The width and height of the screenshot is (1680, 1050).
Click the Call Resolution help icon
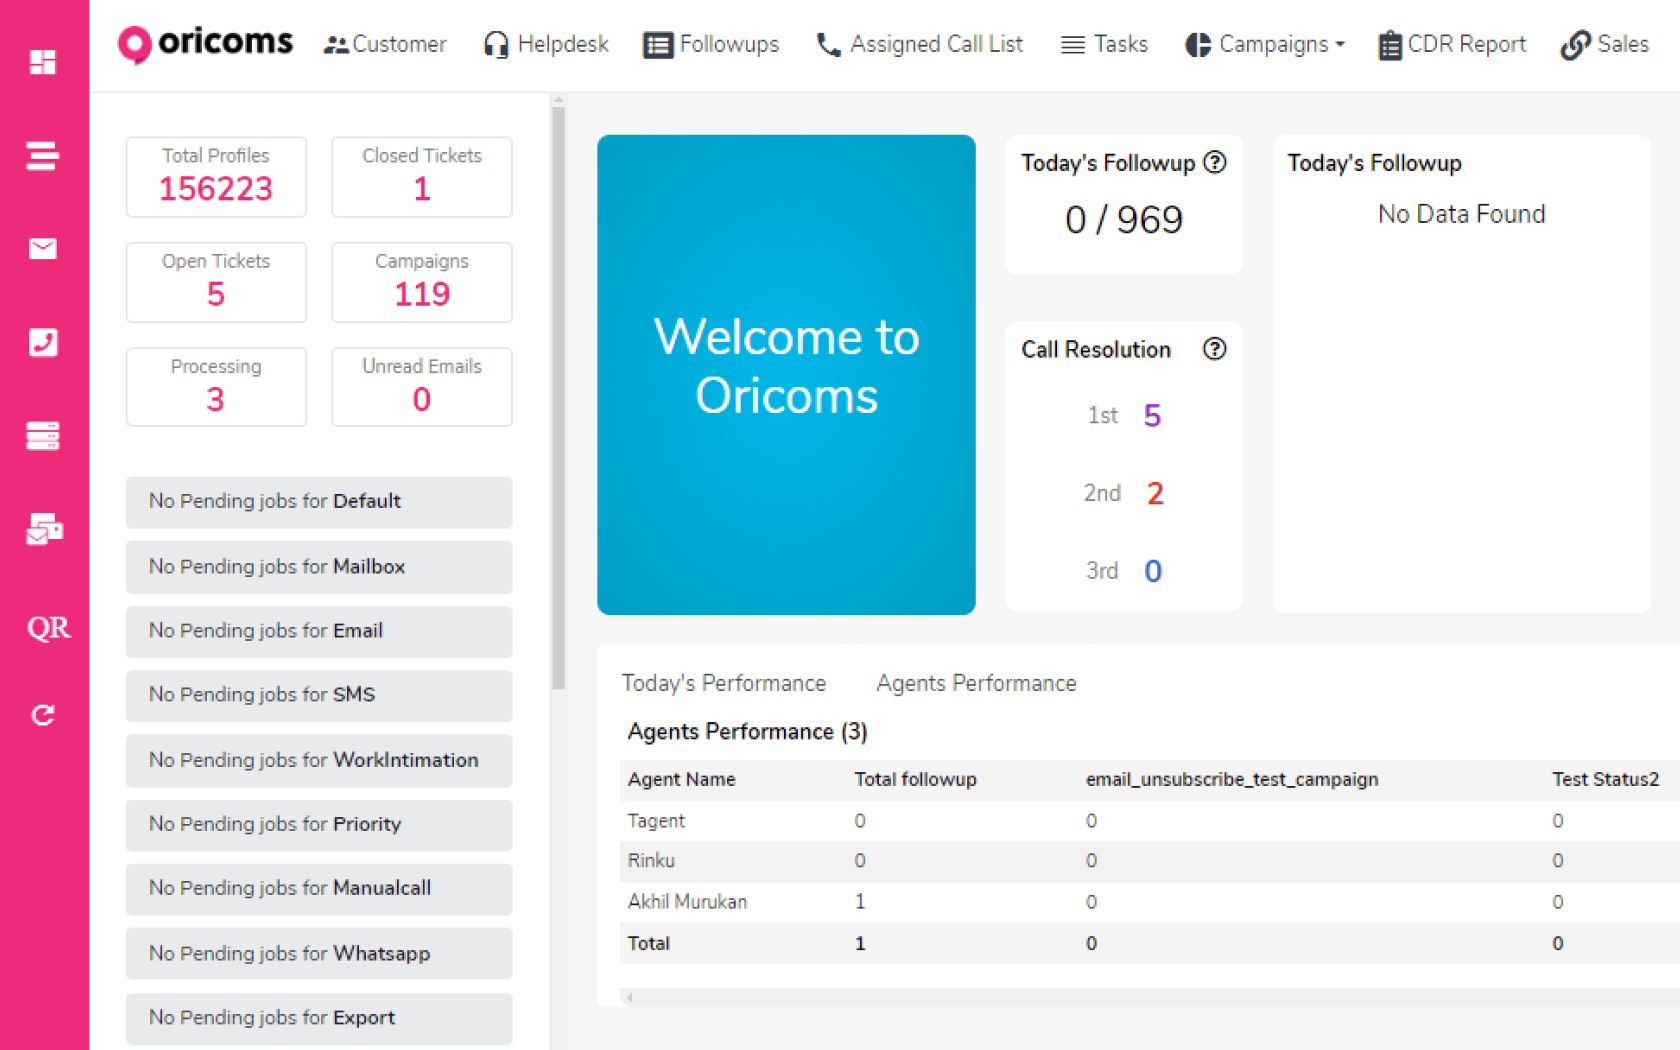pos(1215,349)
